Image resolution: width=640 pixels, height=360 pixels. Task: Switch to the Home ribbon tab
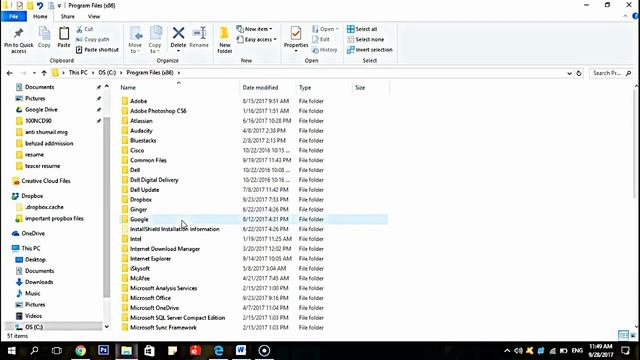[40, 16]
